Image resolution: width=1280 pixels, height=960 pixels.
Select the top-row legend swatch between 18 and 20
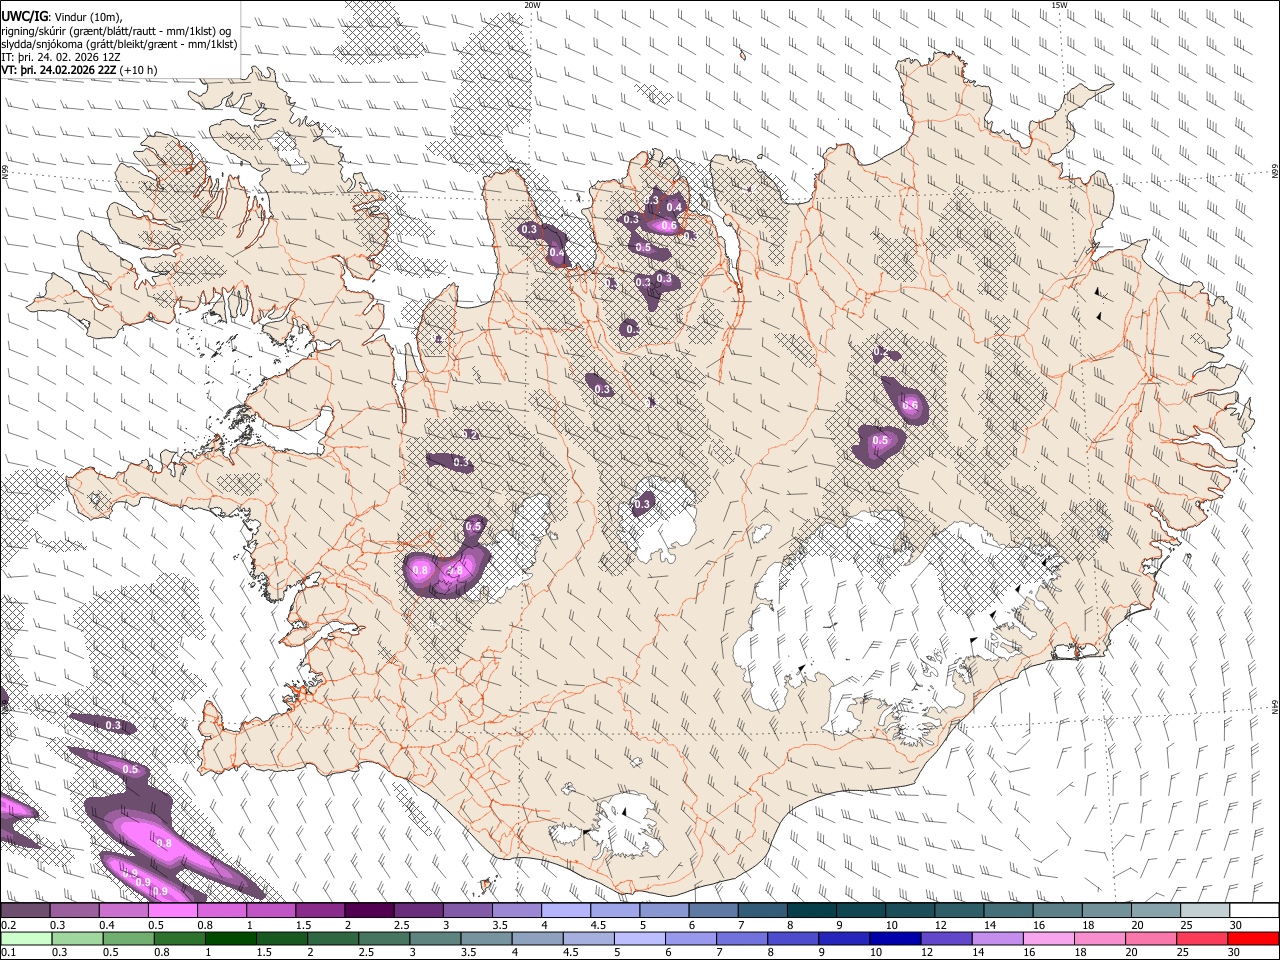(x=1105, y=911)
